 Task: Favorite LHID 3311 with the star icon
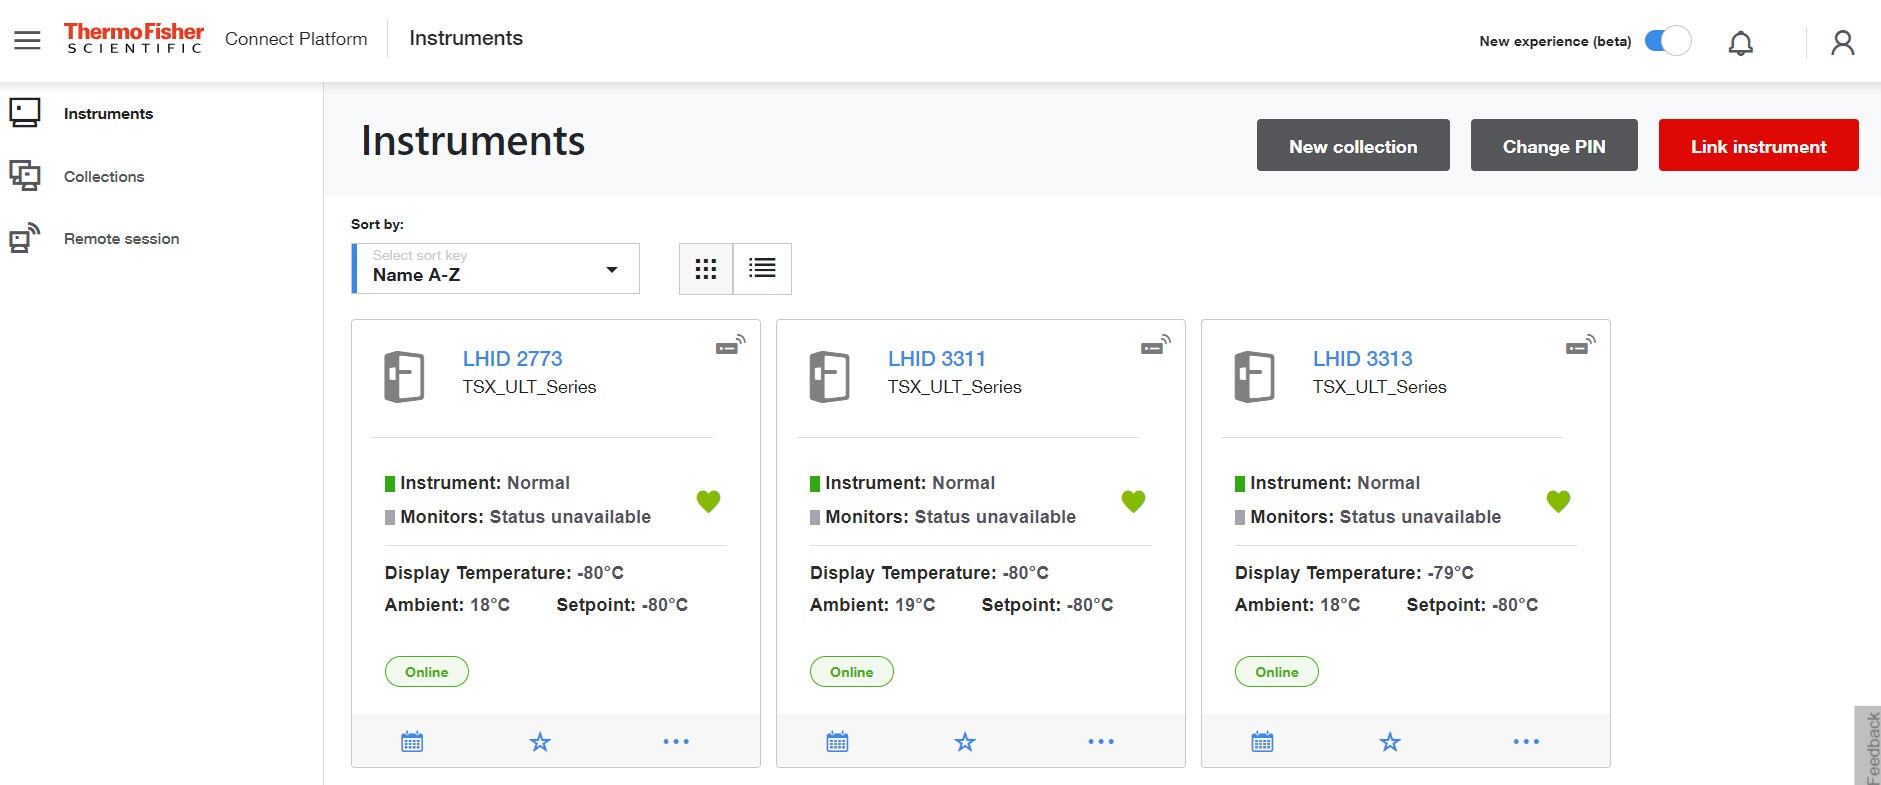(965, 742)
